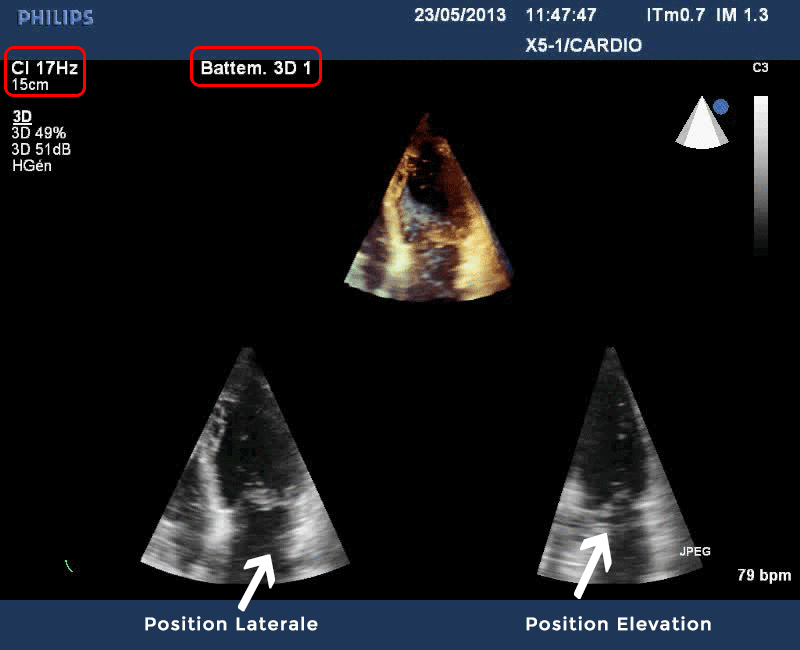Click the grayscale bar under C3
800x650 pixels.
pos(761,174)
